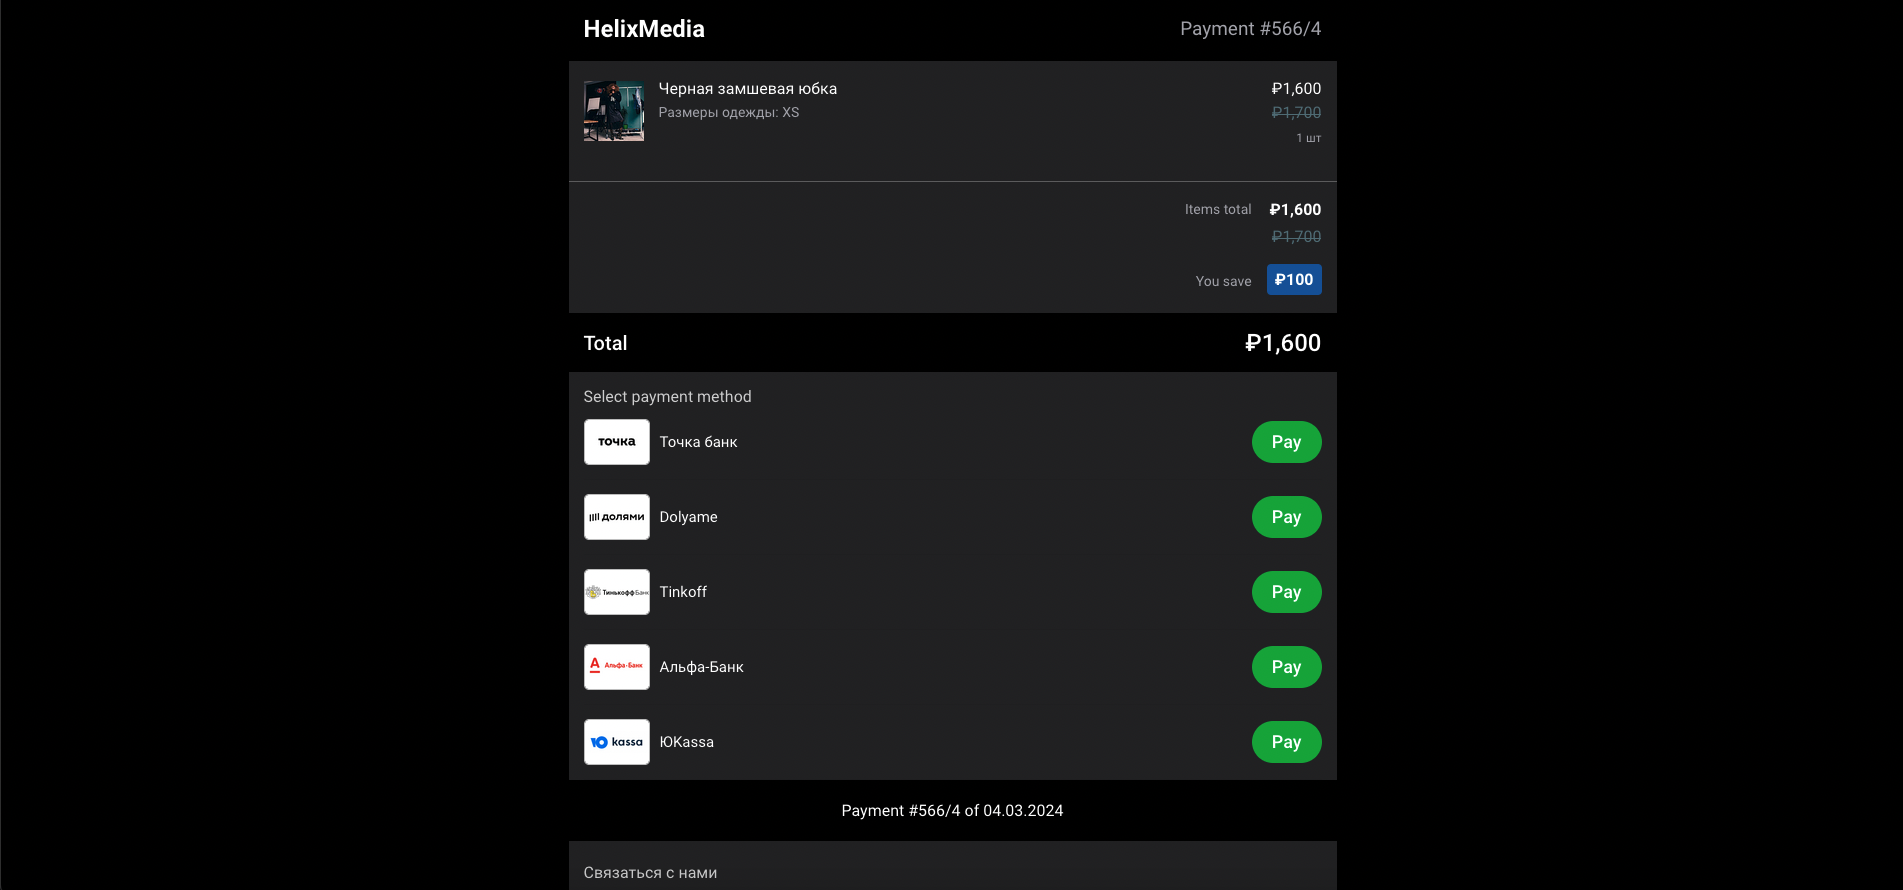
Task: Click the ₽100 savings badge
Action: tap(1294, 280)
